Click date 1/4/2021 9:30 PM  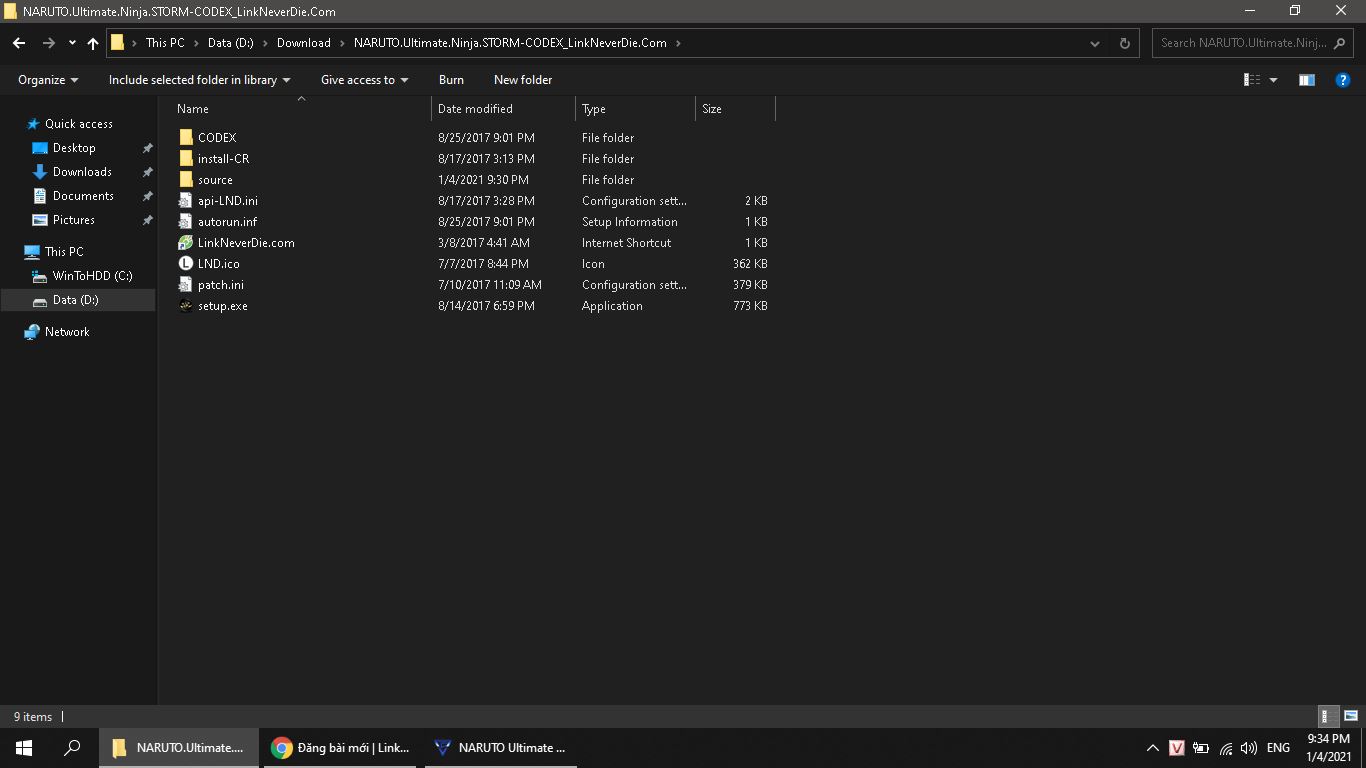point(483,180)
